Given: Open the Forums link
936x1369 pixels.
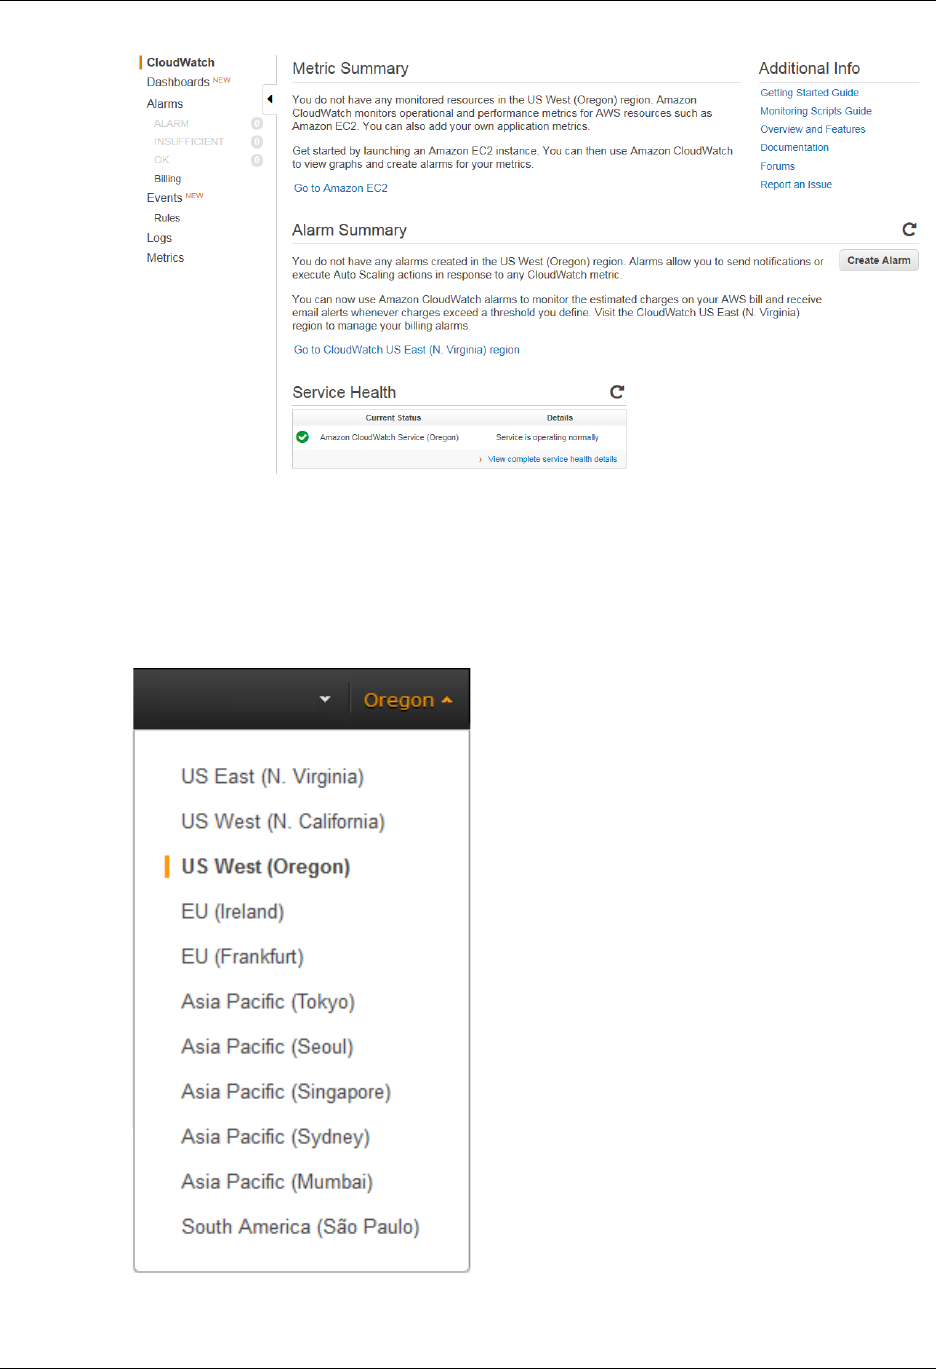Looking at the screenshot, I should point(777,166).
